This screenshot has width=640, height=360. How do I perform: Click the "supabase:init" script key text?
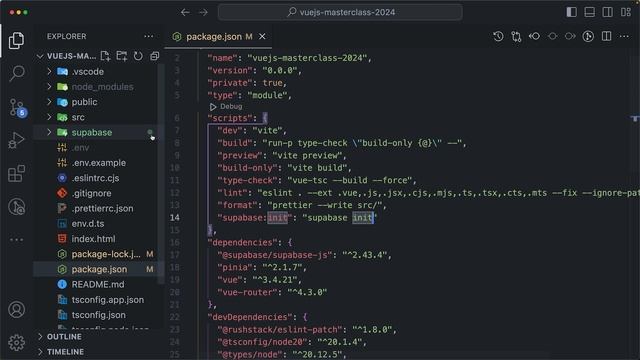pyautogui.click(x=255, y=218)
